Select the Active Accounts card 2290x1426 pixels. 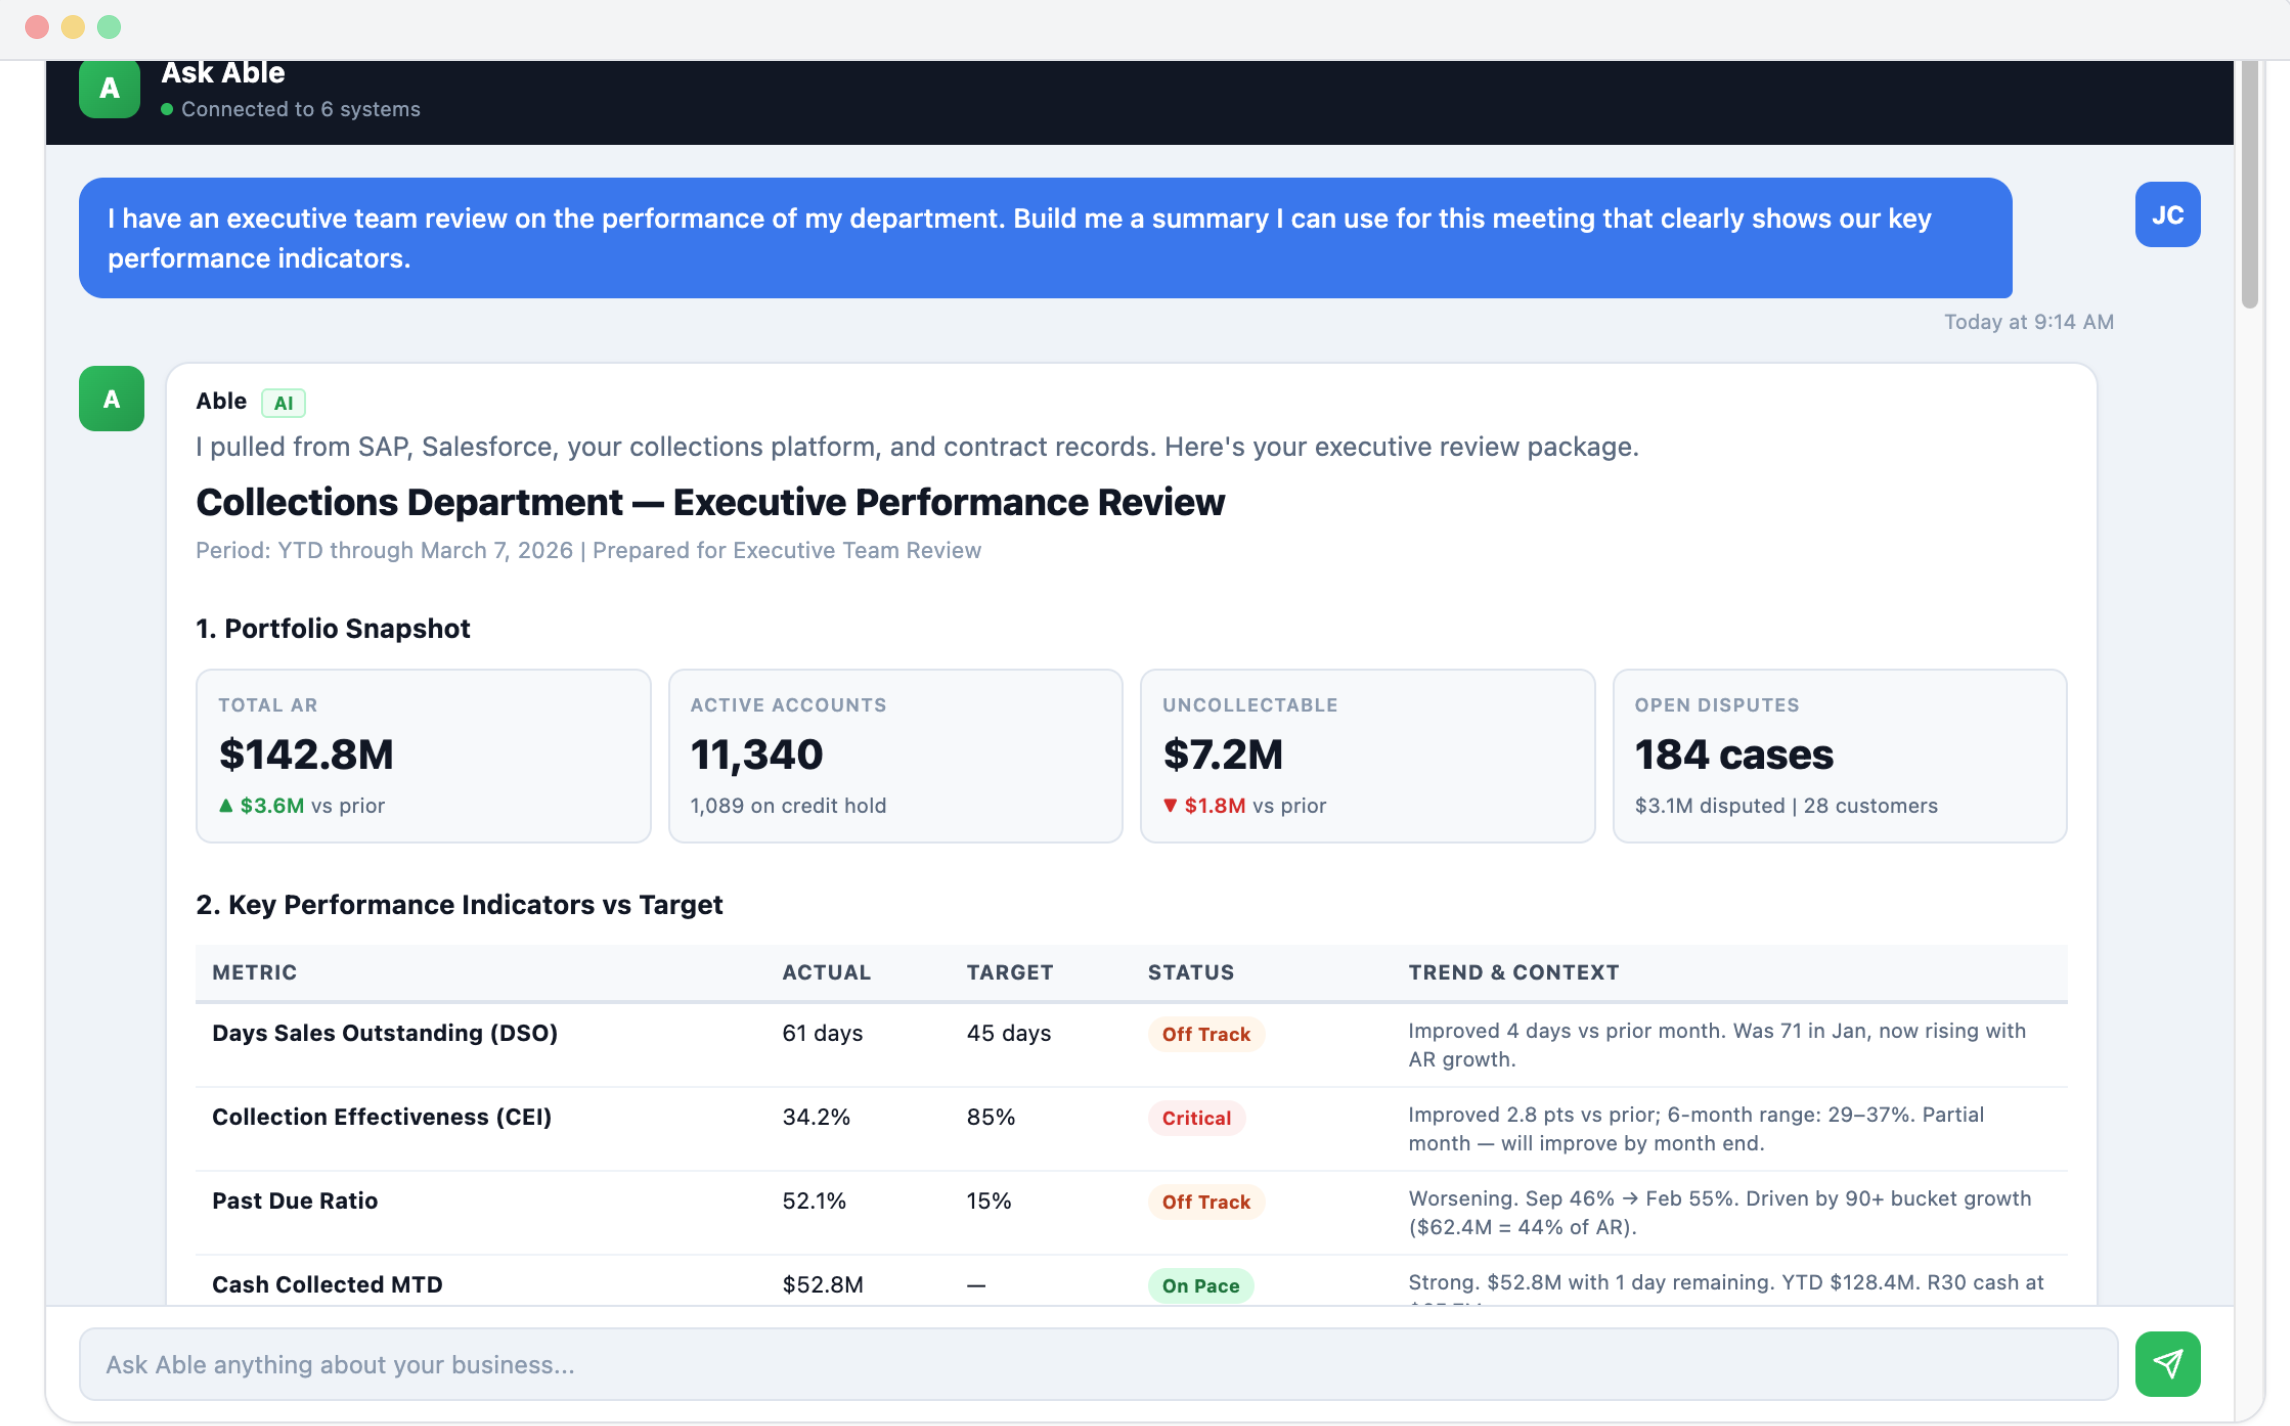[894, 756]
